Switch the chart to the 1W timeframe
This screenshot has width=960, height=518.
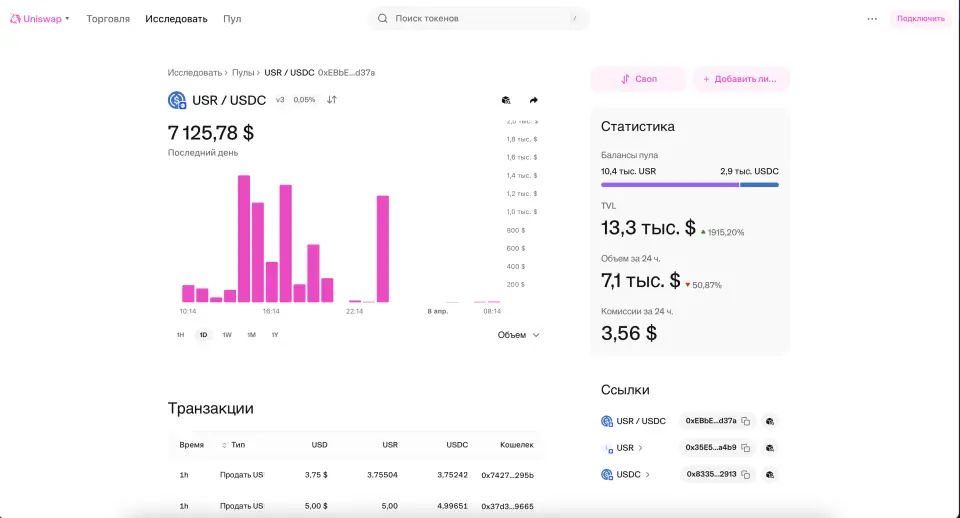click(x=227, y=335)
